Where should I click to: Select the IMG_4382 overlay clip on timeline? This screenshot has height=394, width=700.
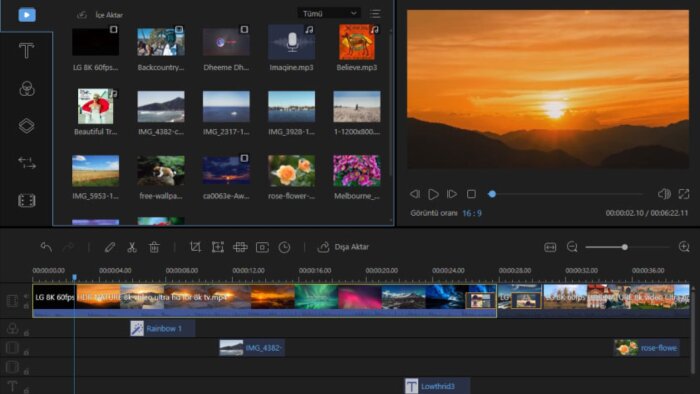pyautogui.click(x=252, y=348)
